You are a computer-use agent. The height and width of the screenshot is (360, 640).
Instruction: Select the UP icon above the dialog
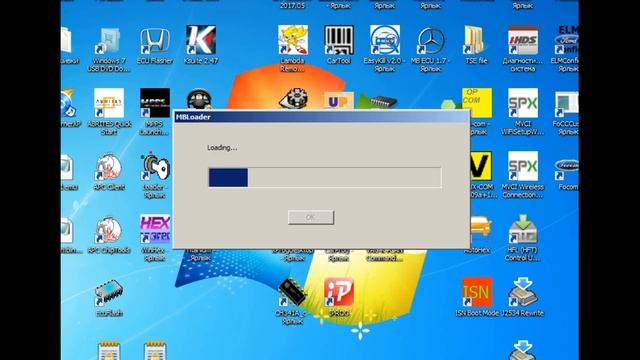(x=339, y=100)
